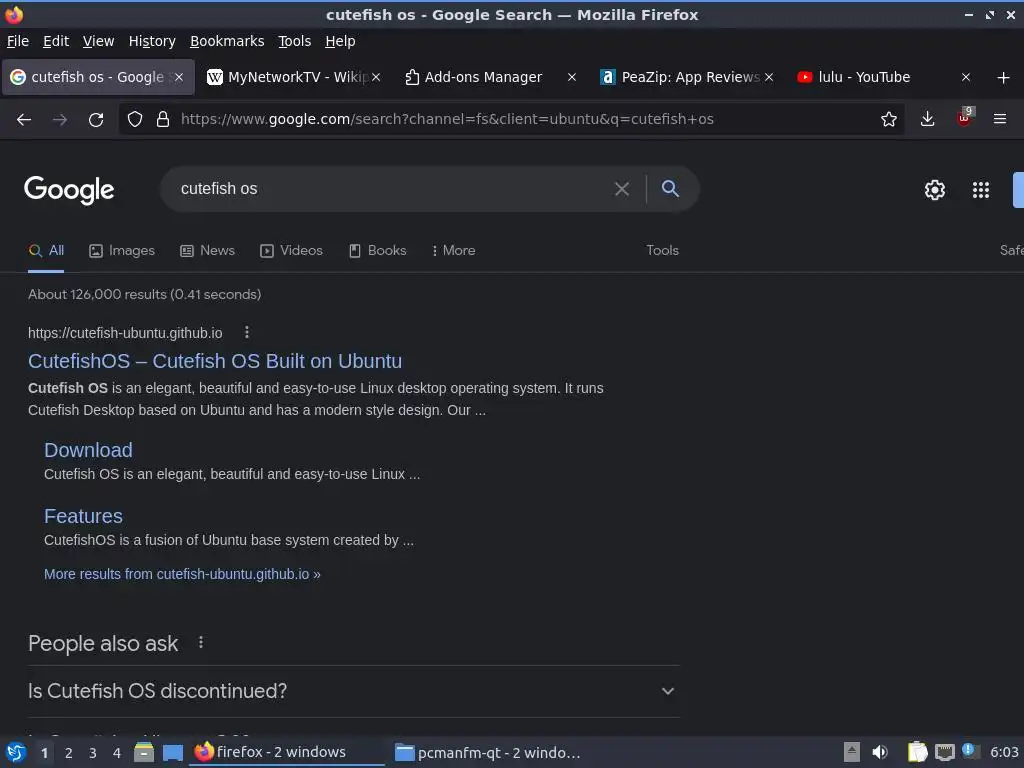This screenshot has height=768, width=1024.
Task: Select the Books search tab
Action: [x=377, y=251]
